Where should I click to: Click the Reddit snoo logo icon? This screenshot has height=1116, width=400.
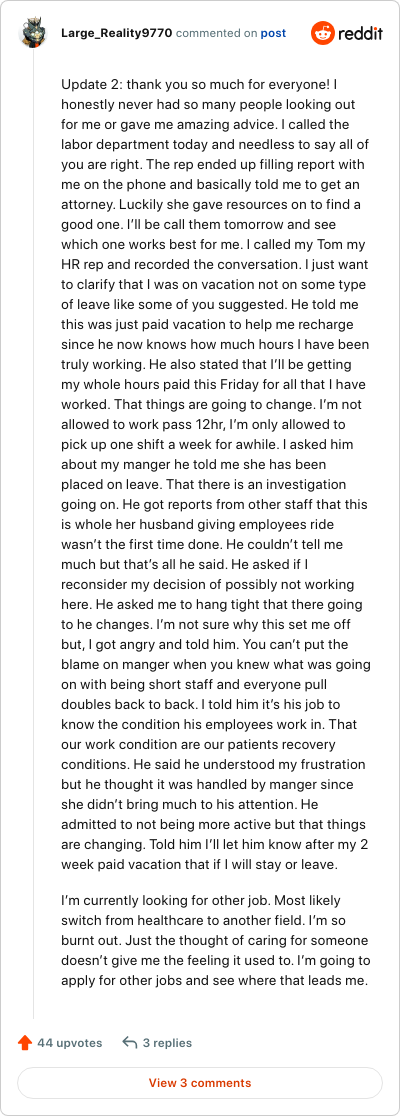[323, 33]
